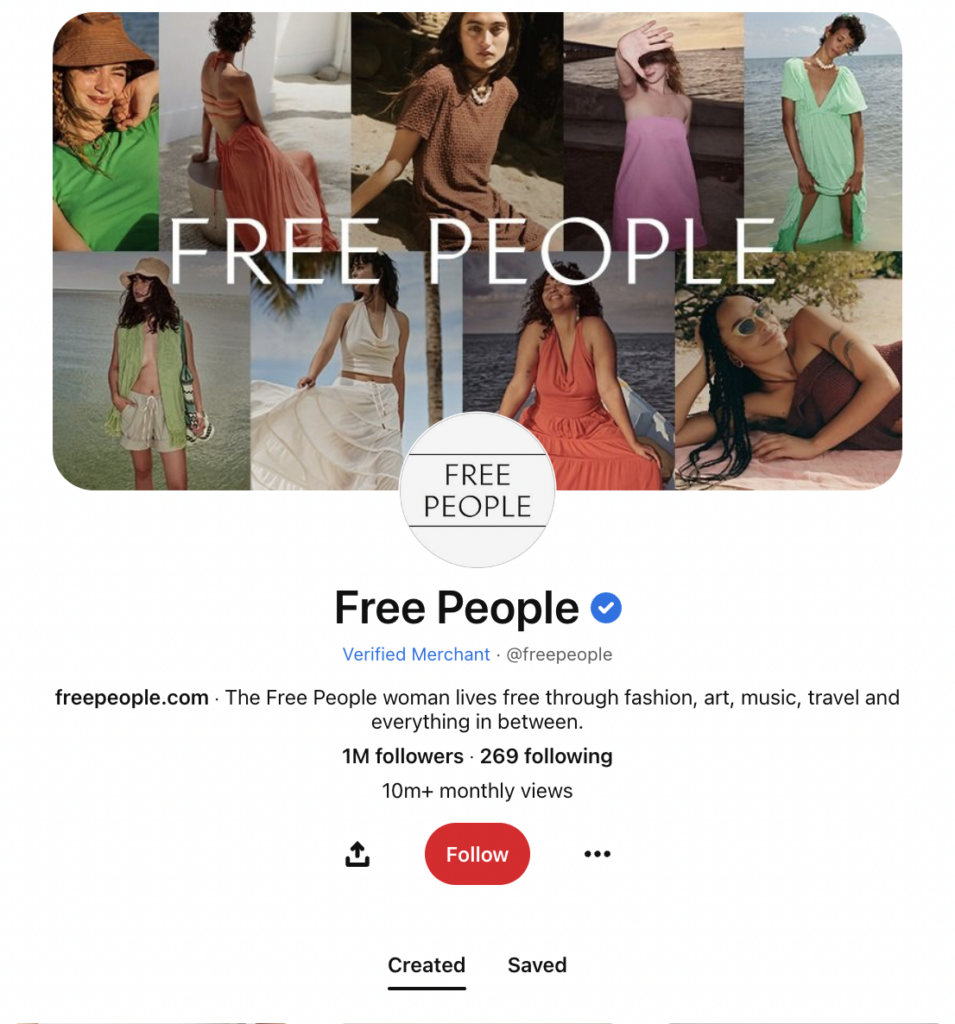Click the @freepeople username handle

tap(559, 654)
